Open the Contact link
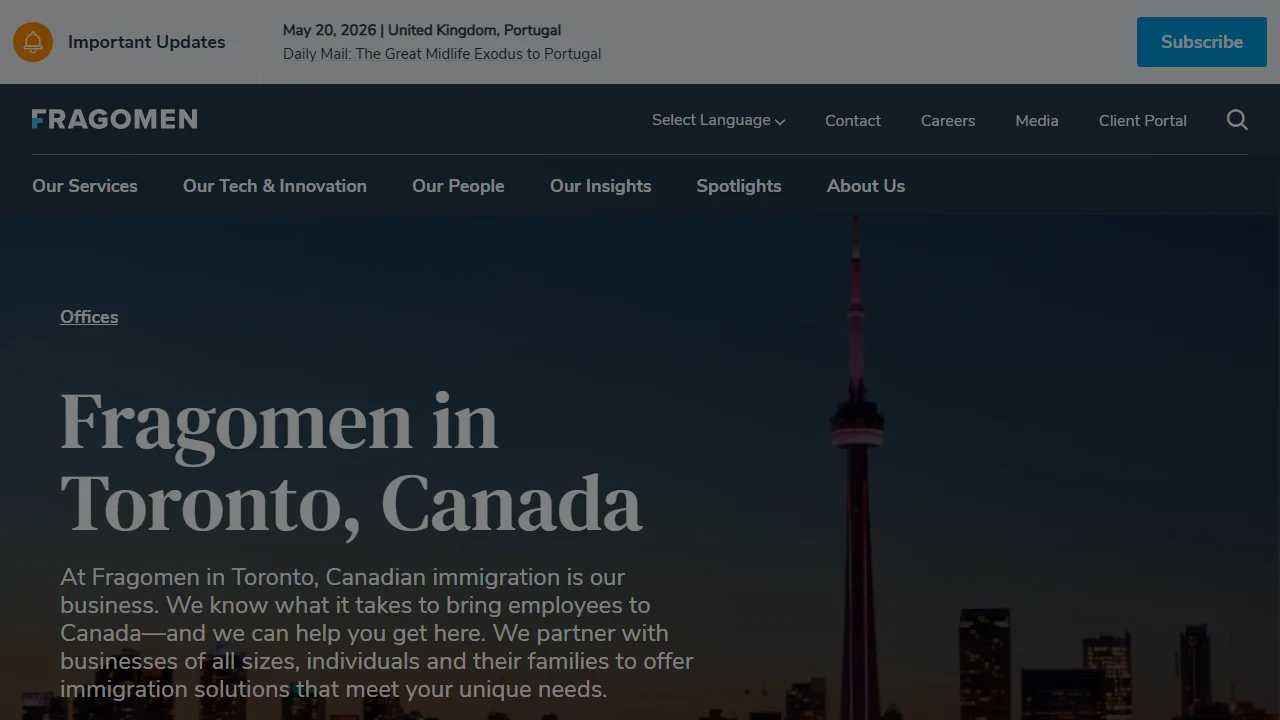Viewport: 1280px width, 720px height. point(853,120)
